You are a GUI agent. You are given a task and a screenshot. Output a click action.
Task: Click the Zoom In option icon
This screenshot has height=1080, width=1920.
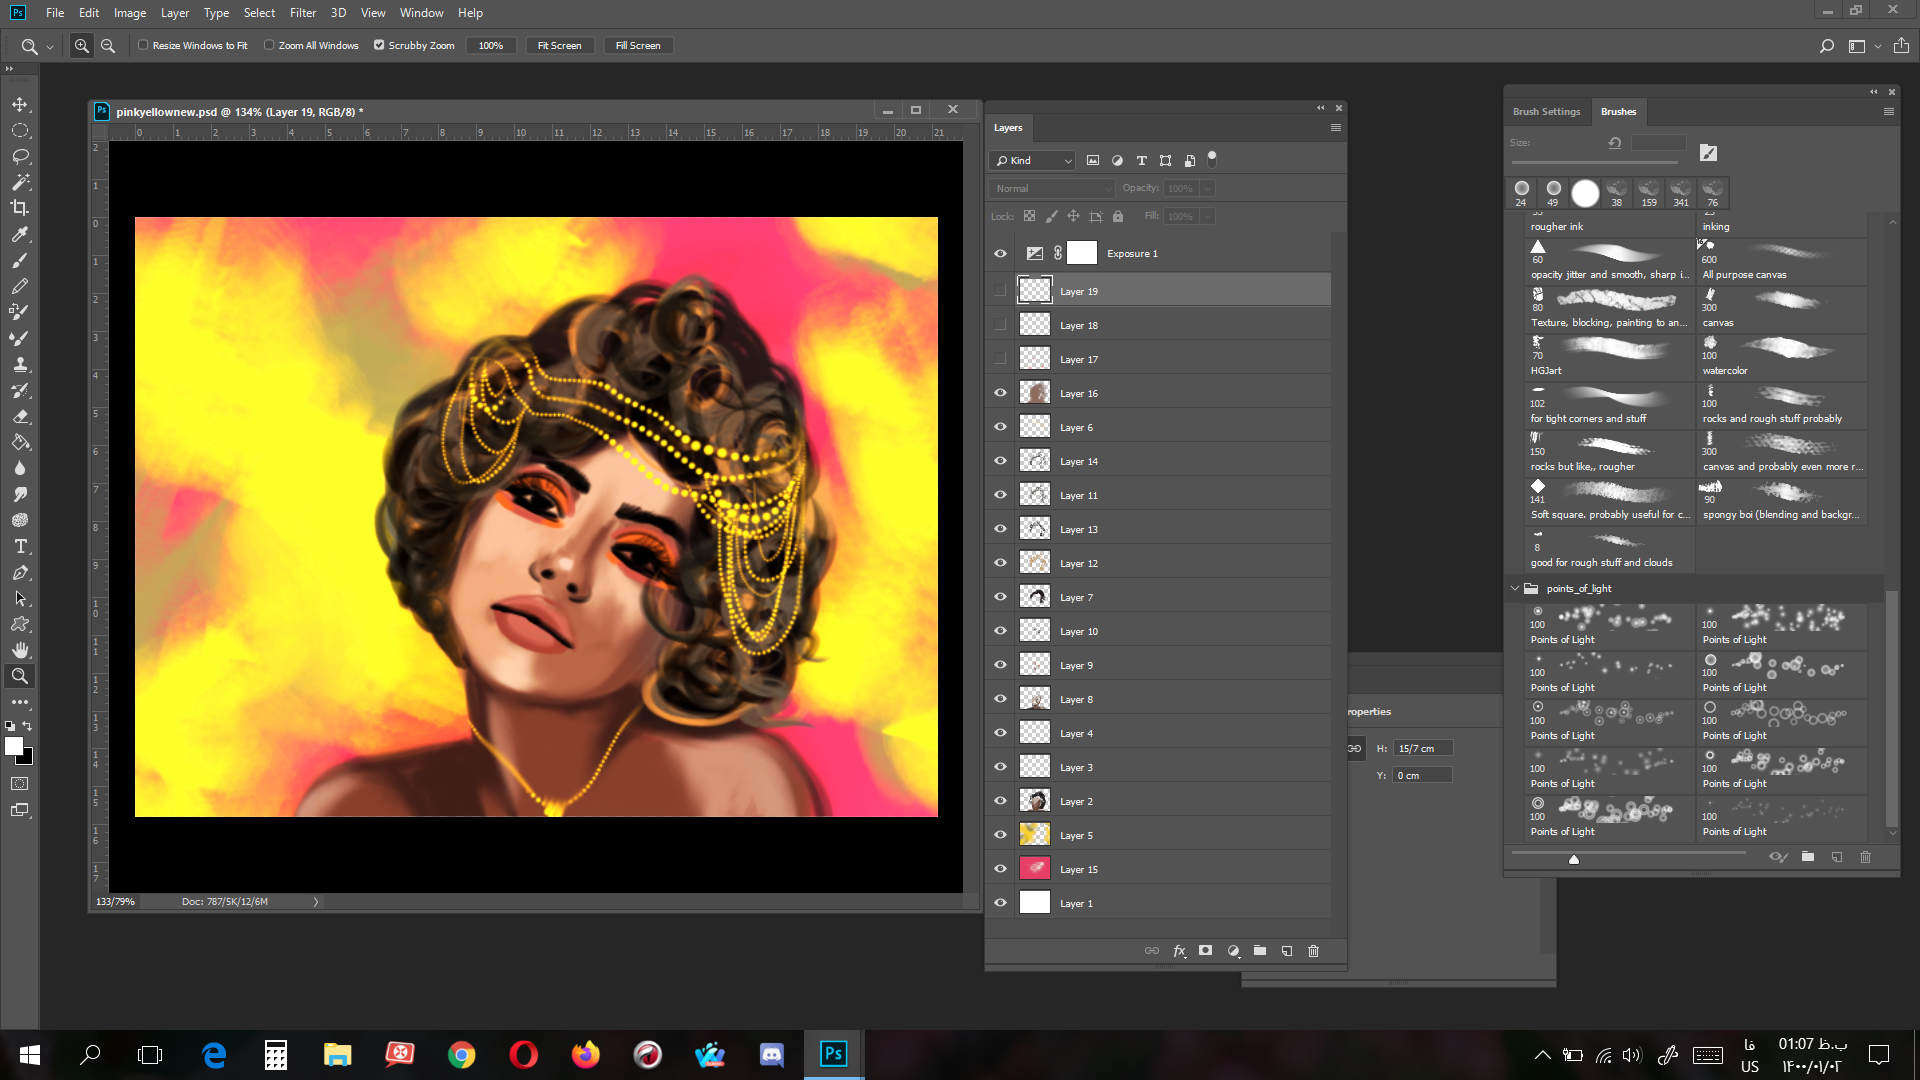(82, 46)
